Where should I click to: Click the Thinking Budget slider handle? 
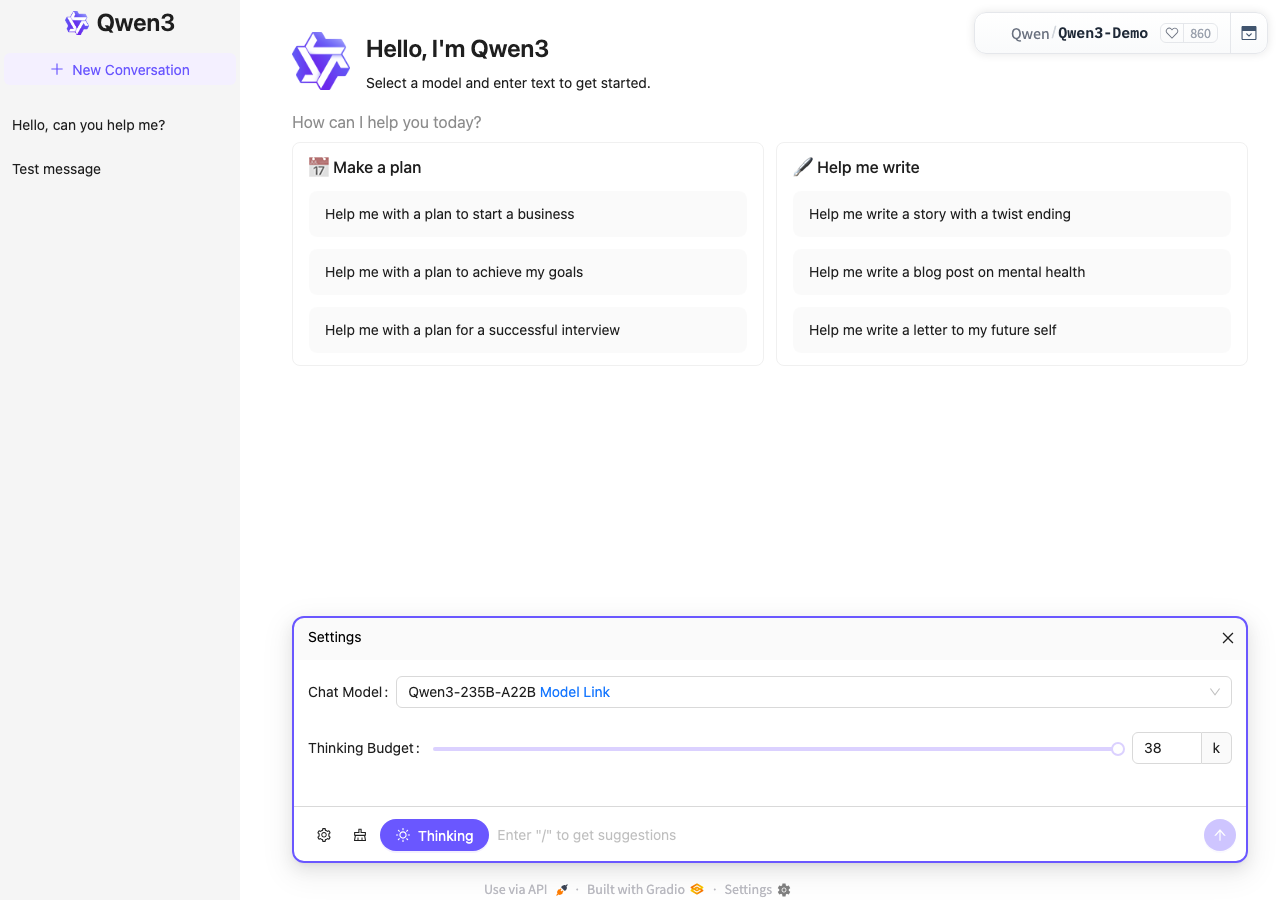[1118, 749]
